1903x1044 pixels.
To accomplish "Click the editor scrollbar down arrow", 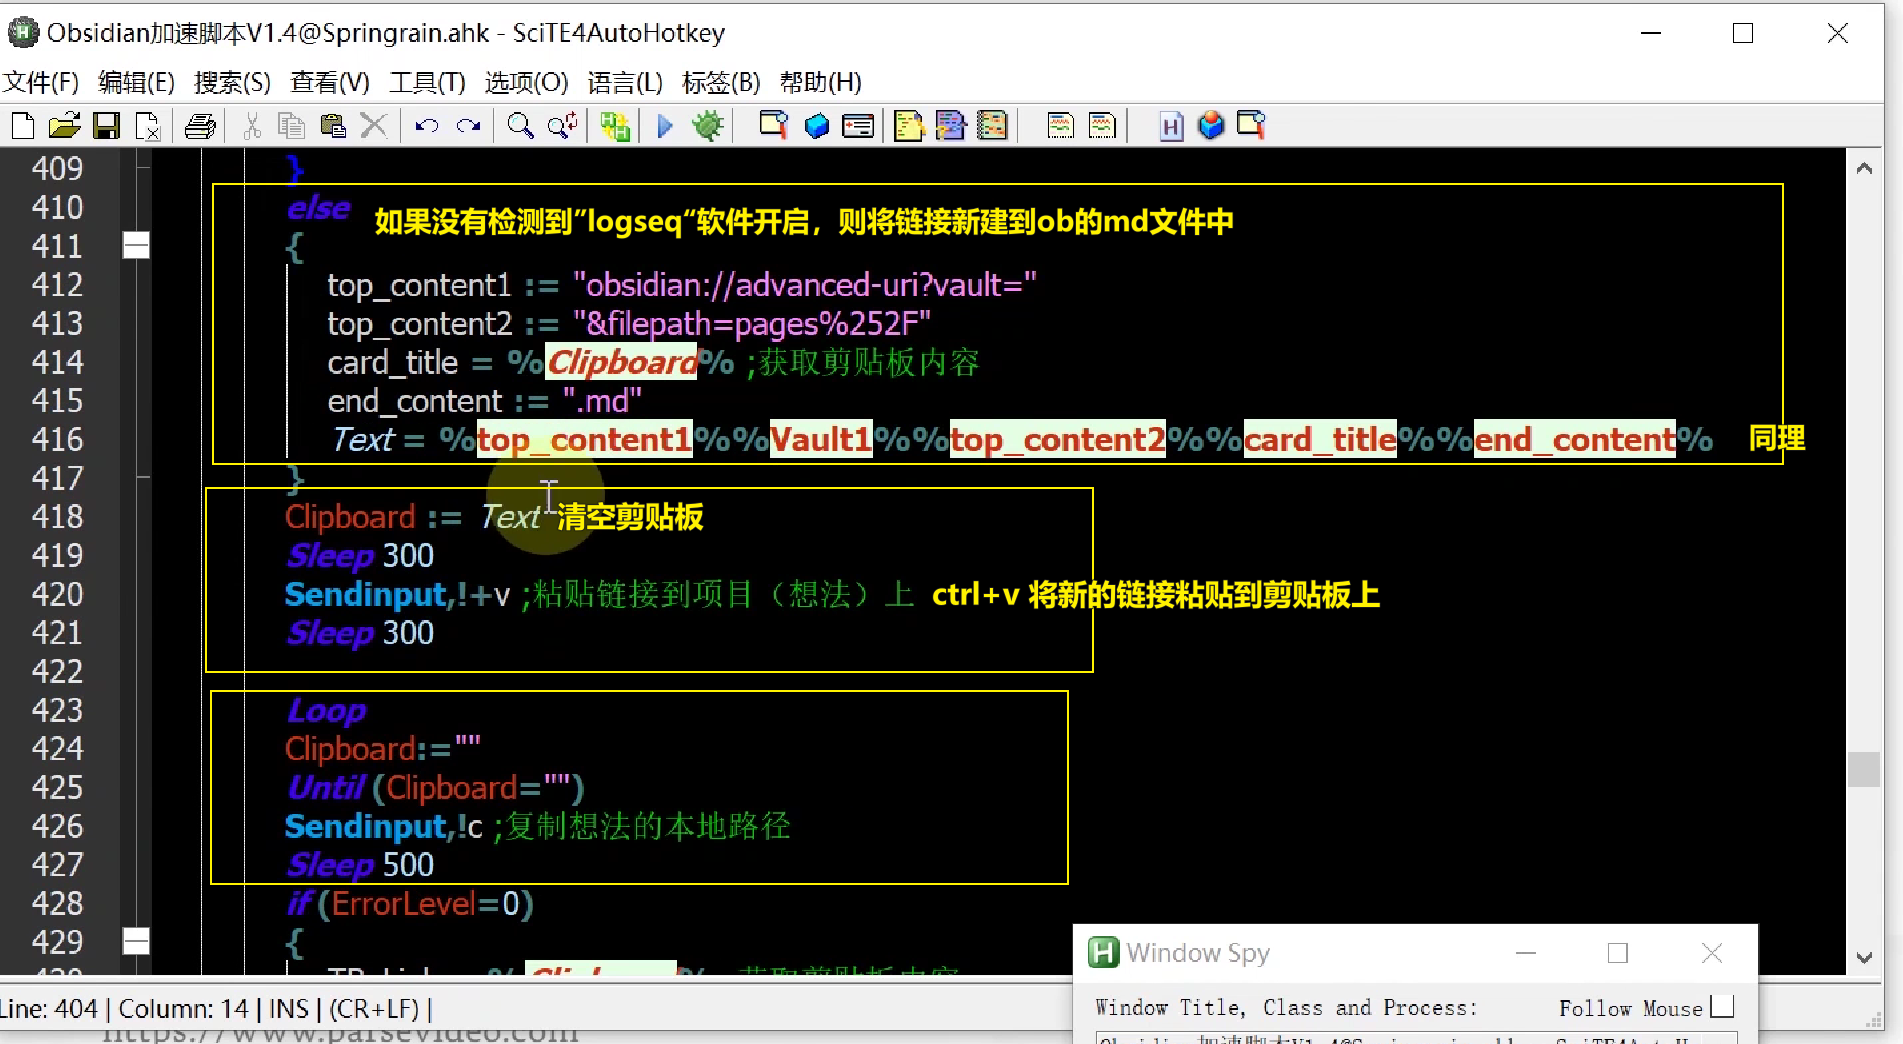I will (x=1864, y=957).
